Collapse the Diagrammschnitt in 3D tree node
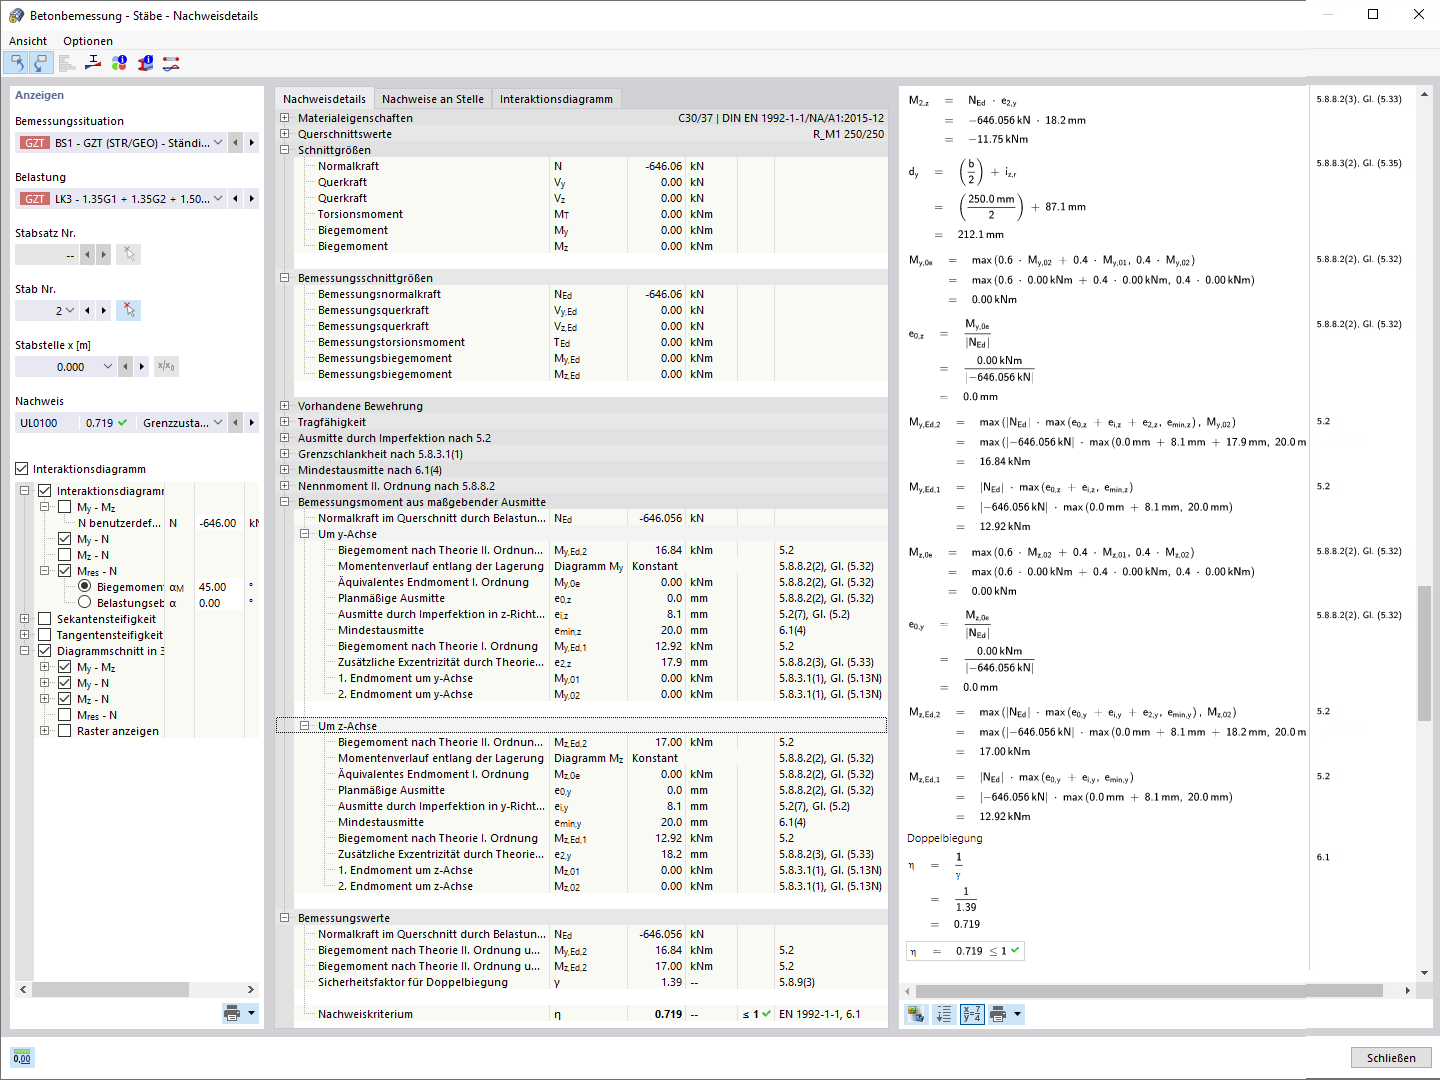 pyautogui.click(x=24, y=651)
